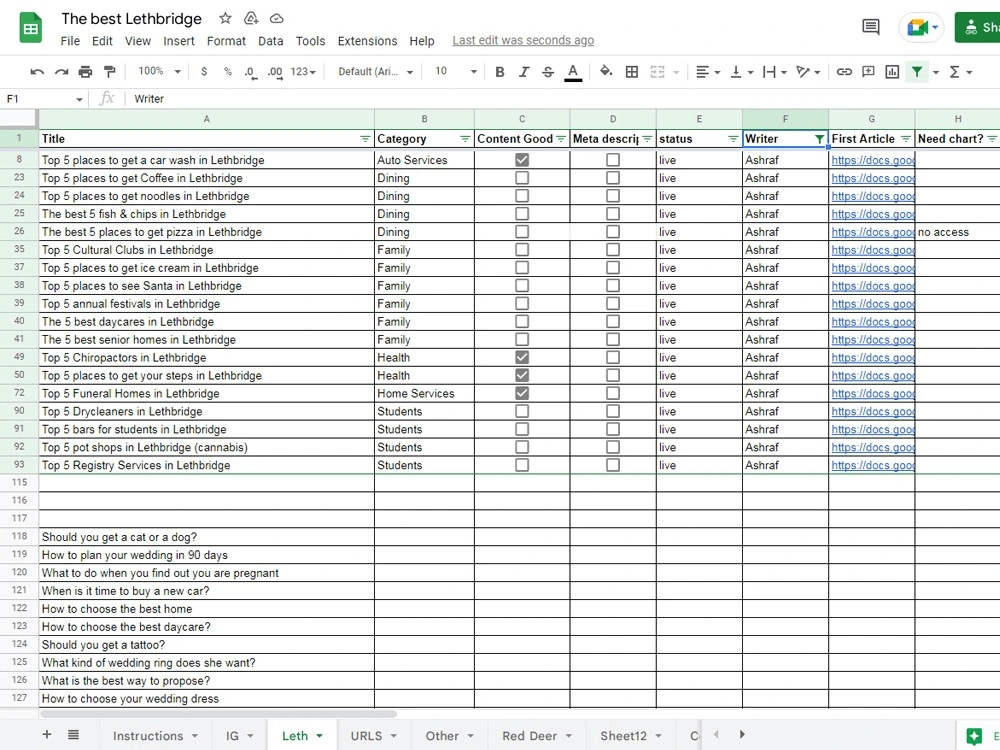View cloud document status icon
The image size is (1000, 750).
click(276, 18)
